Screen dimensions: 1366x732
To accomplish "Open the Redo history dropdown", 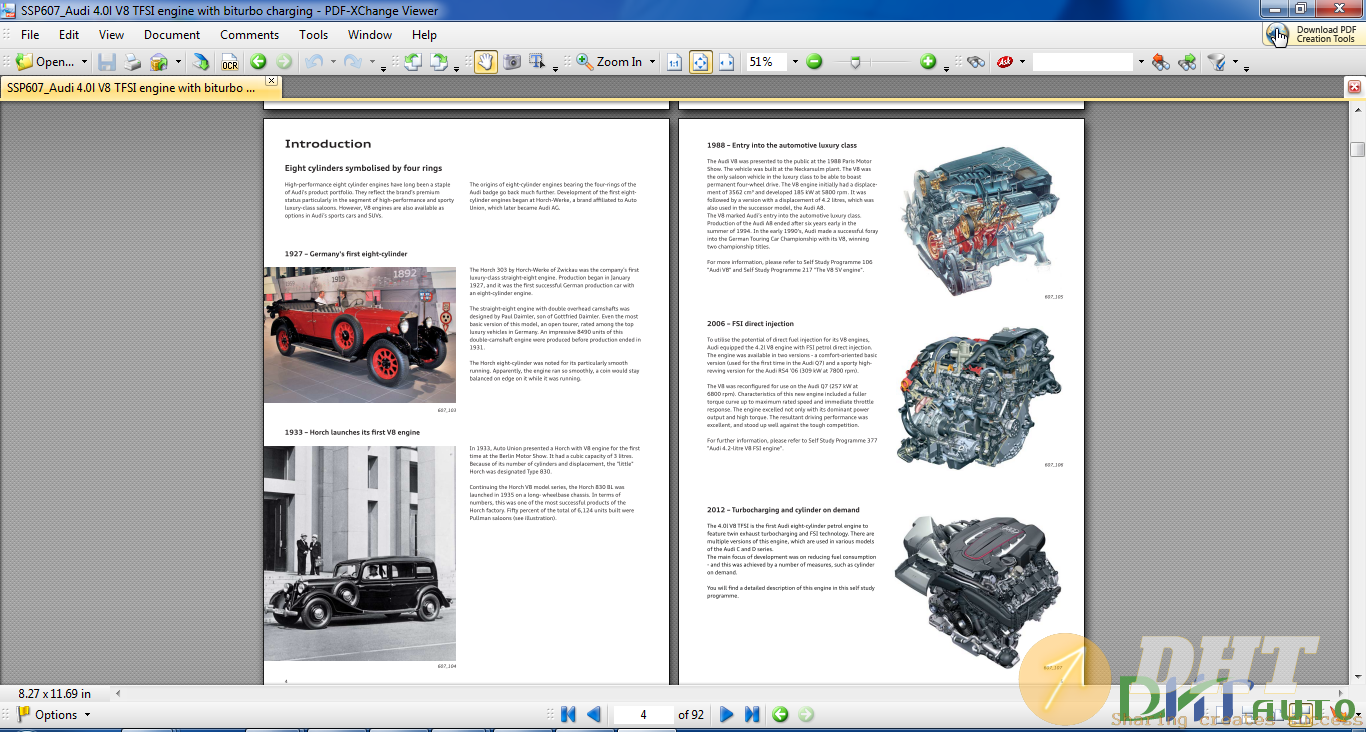I will 371,62.
